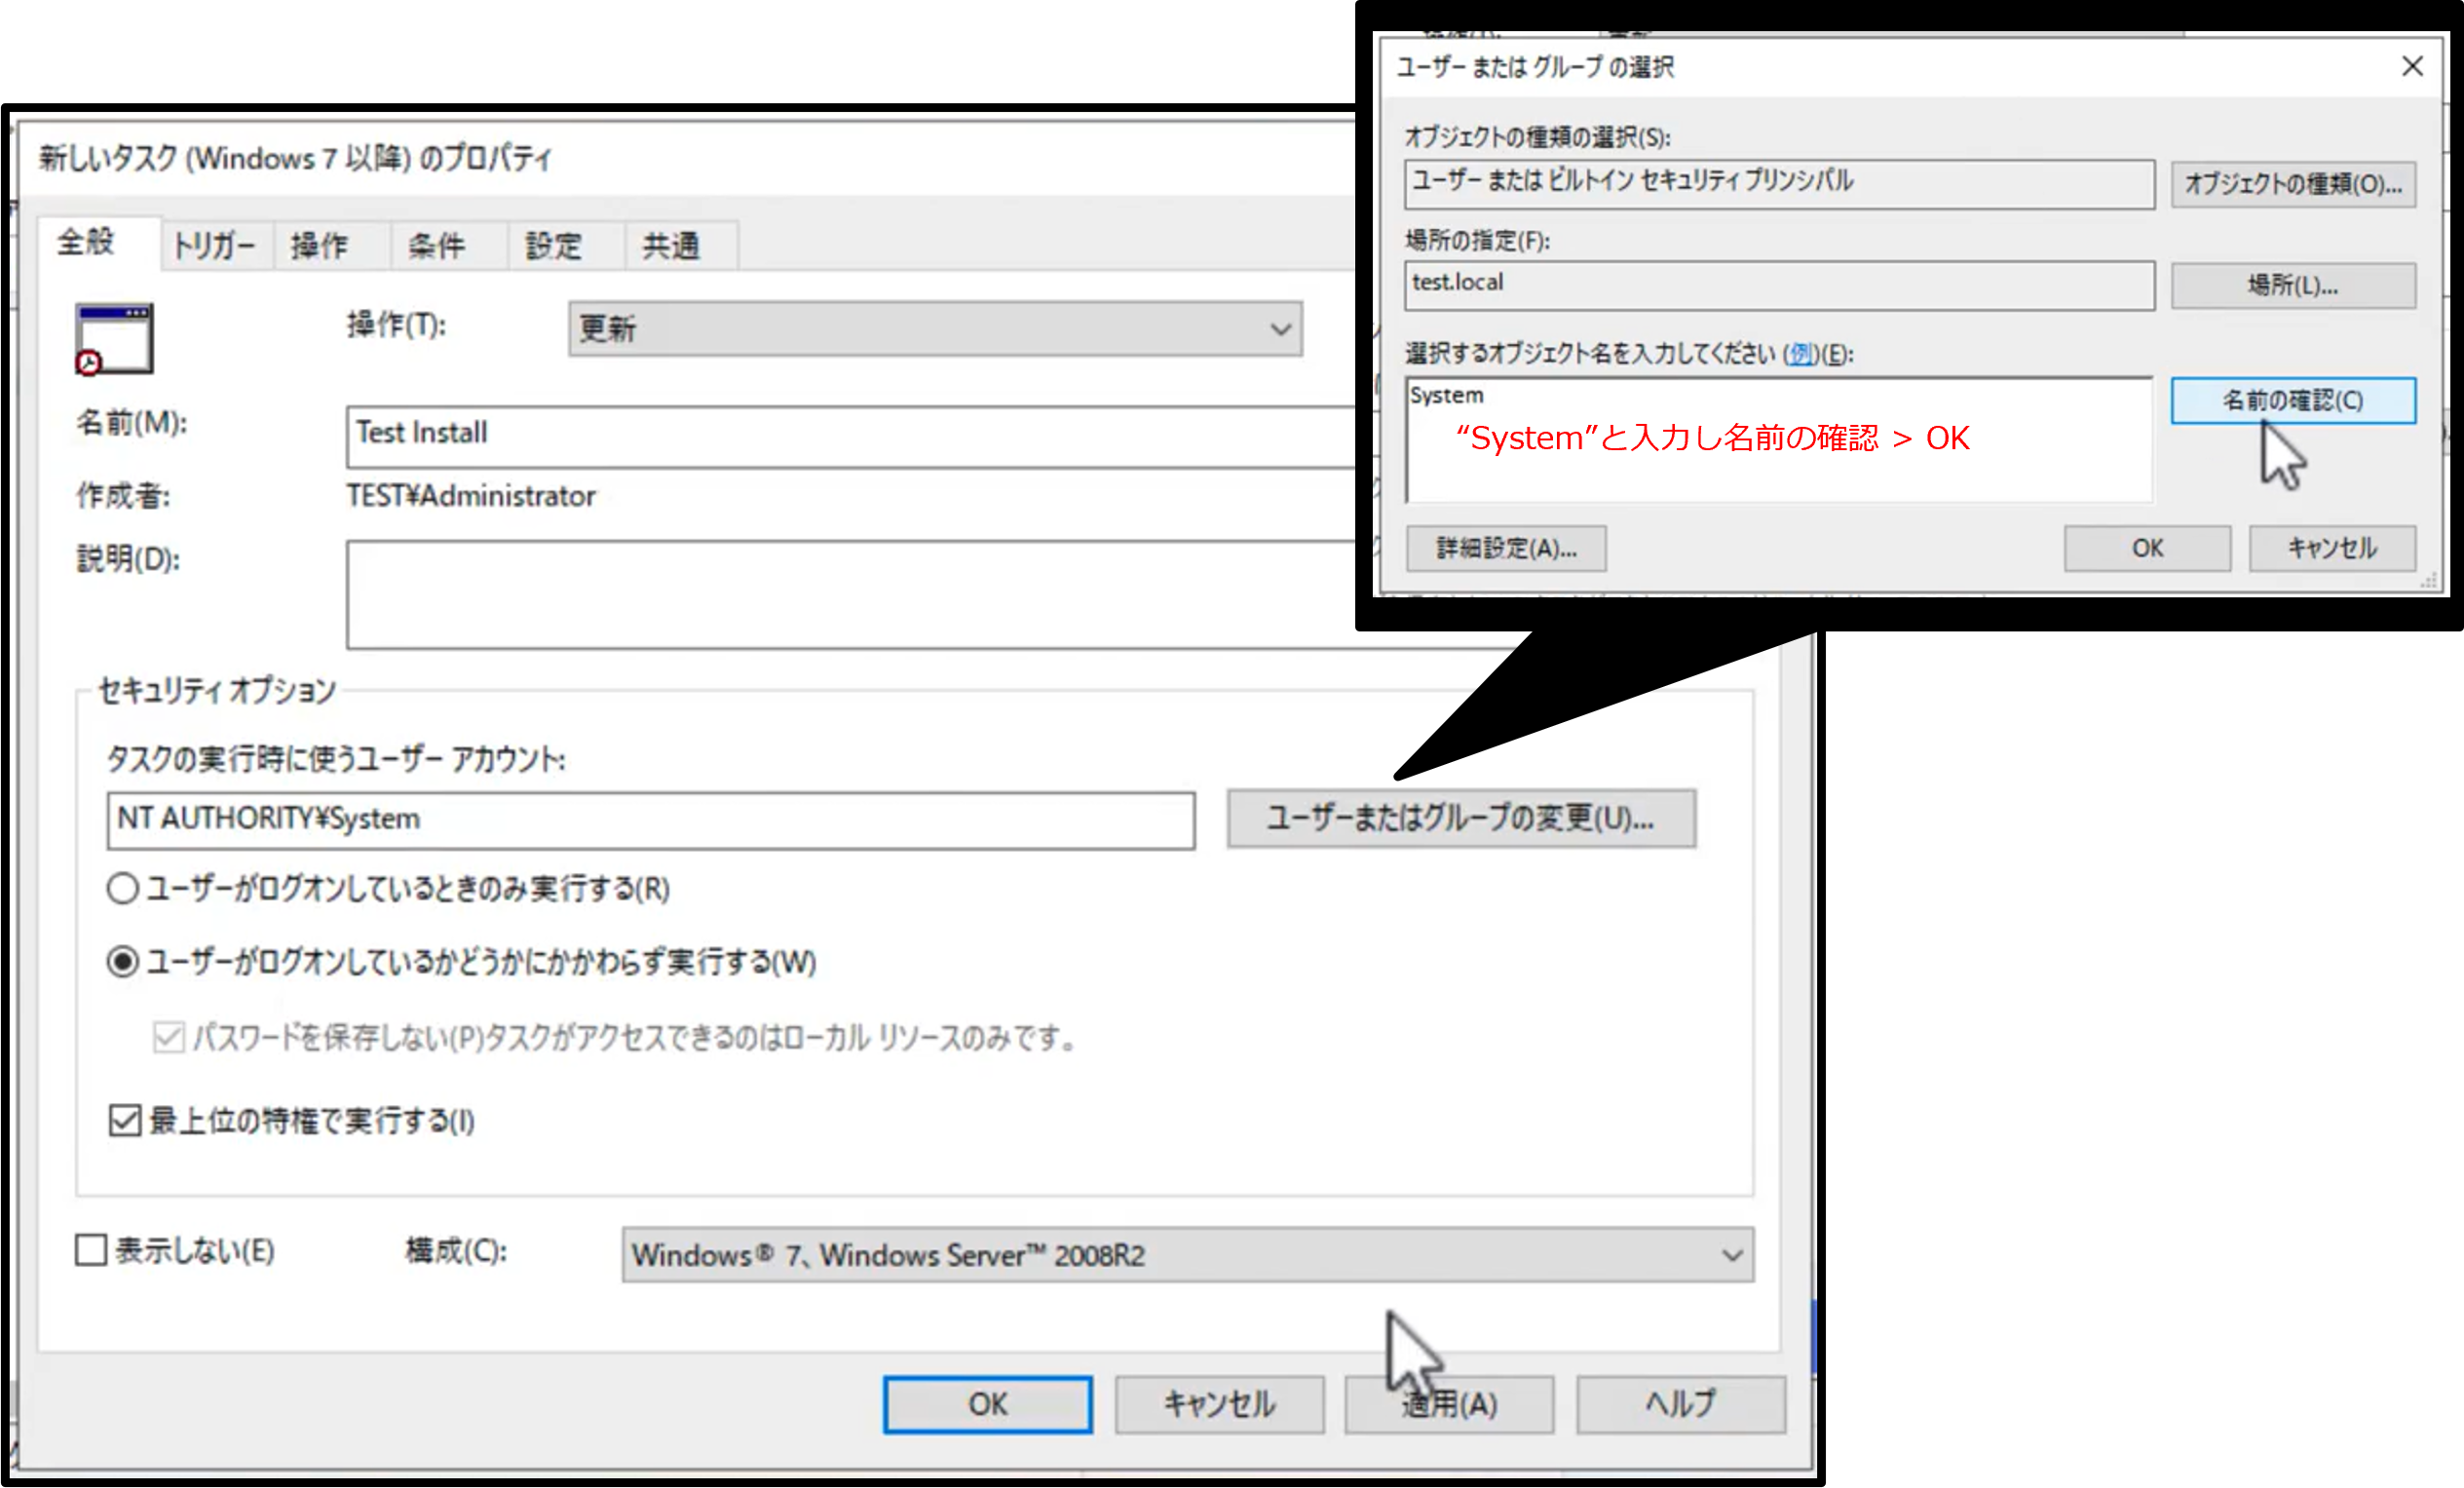Click the 場所の指定 field showing test.local
This screenshot has height=1488, width=2464.
click(x=1779, y=285)
